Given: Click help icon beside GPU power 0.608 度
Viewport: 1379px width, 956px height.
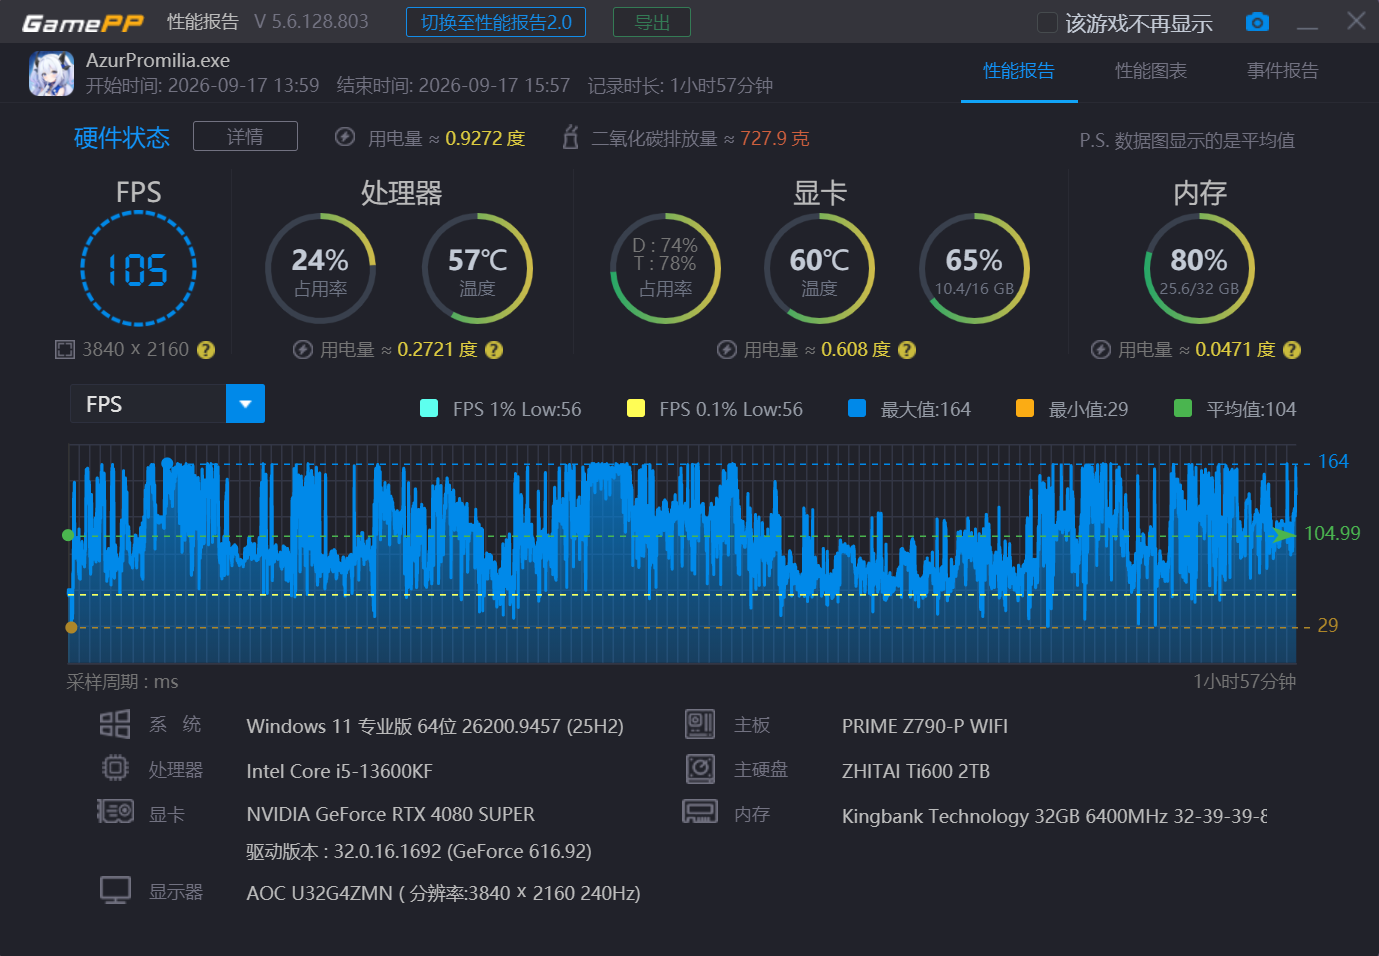Looking at the screenshot, I should (907, 350).
